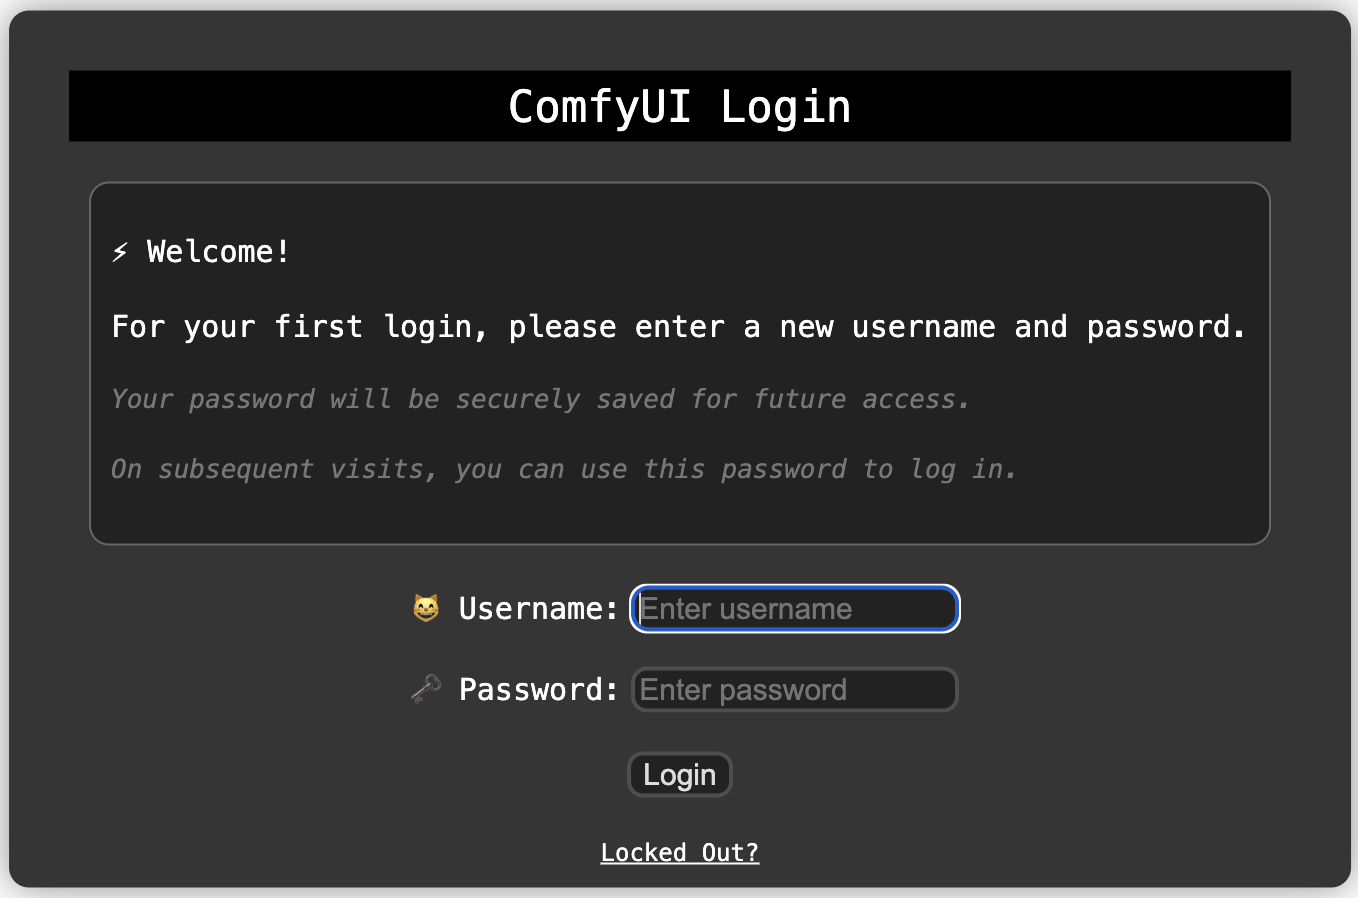1358x898 pixels.
Task: Click the key icon beside Password
Action: coord(426,689)
